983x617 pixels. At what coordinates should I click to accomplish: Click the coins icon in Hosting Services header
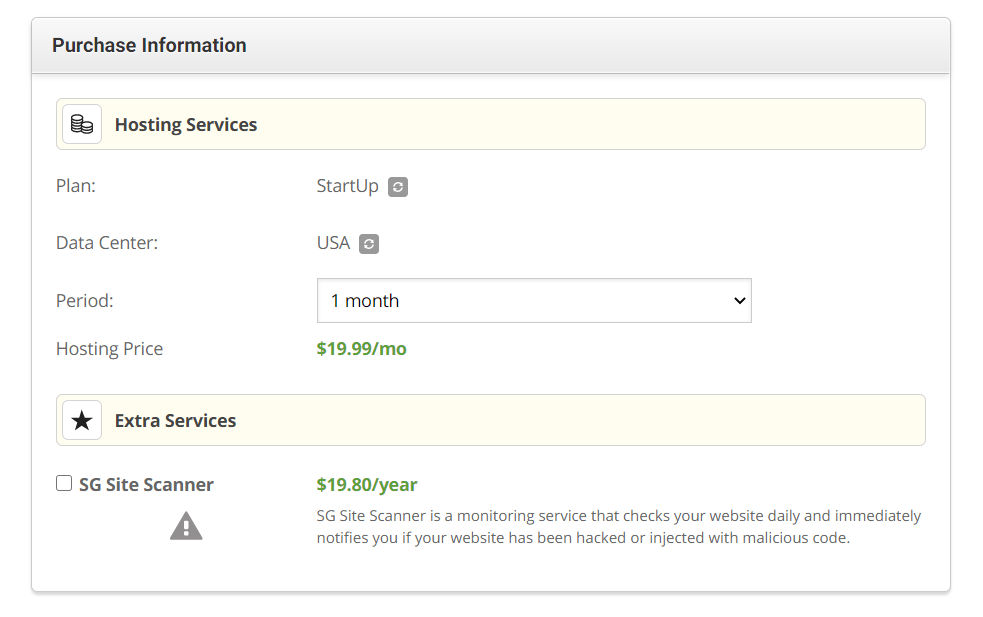[82, 124]
